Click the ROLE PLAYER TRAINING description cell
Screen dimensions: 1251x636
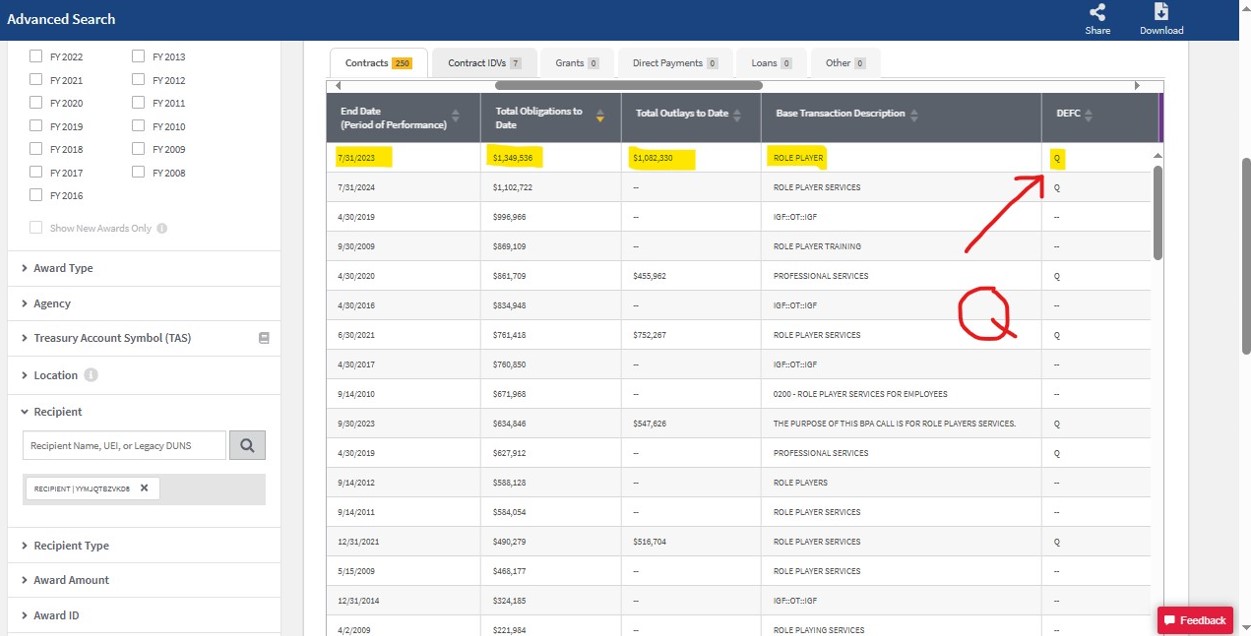[901, 246]
